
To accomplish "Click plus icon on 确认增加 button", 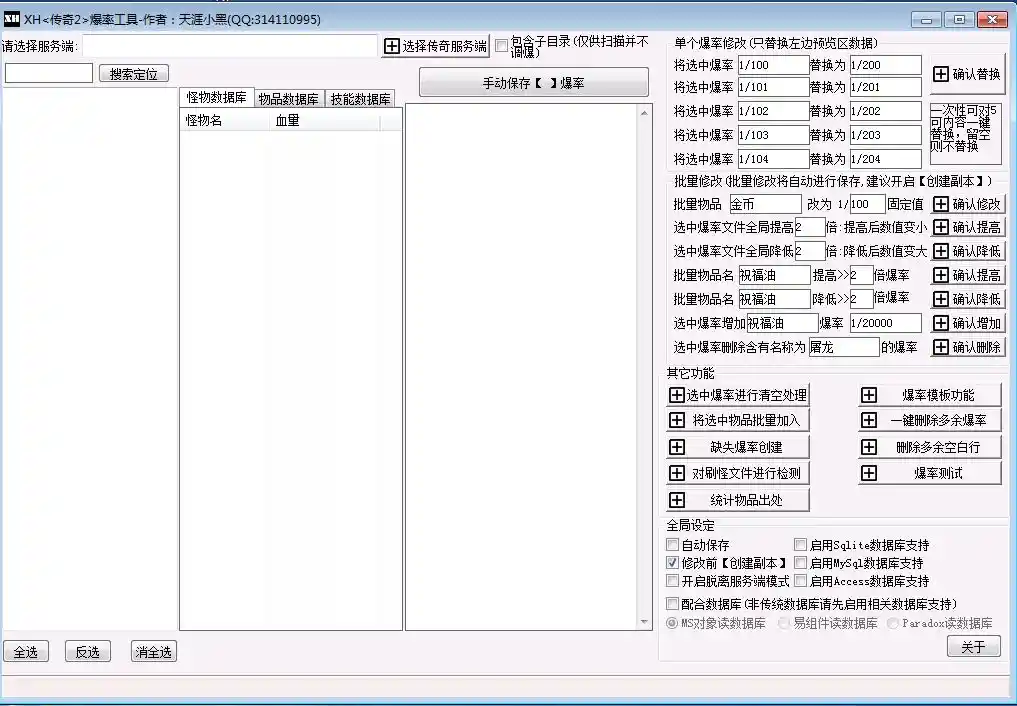I will click(x=940, y=323).
